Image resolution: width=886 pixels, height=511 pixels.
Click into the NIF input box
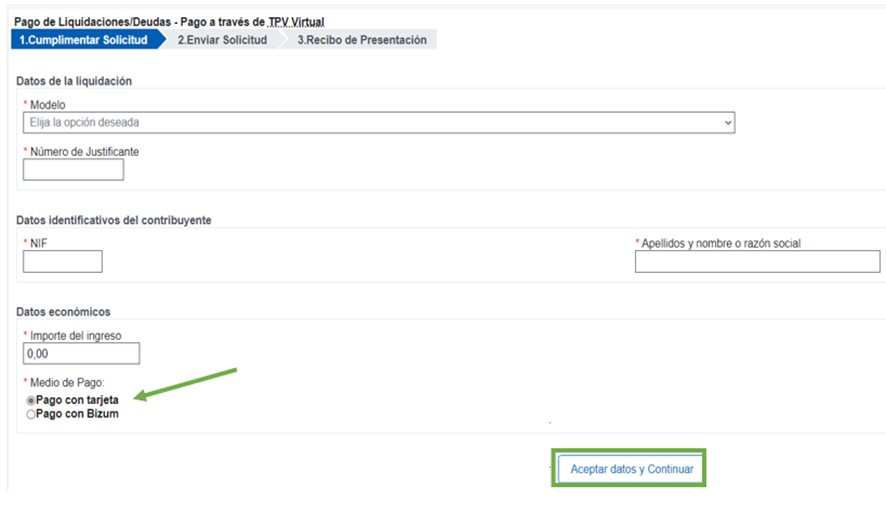tap(62, 262)
